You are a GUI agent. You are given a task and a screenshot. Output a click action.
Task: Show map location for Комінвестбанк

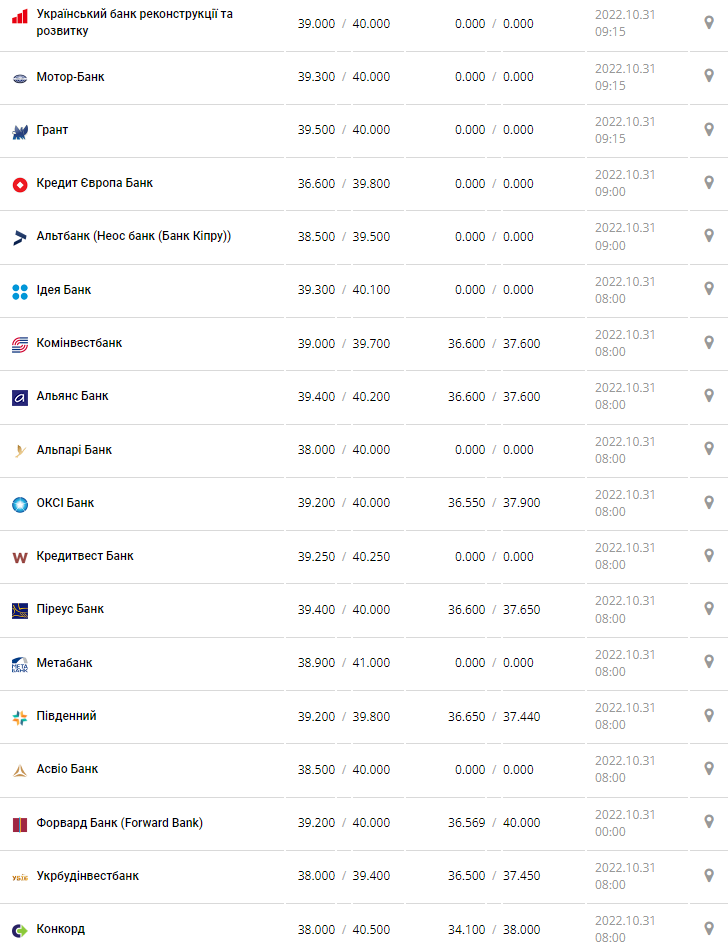click(709, 342)
